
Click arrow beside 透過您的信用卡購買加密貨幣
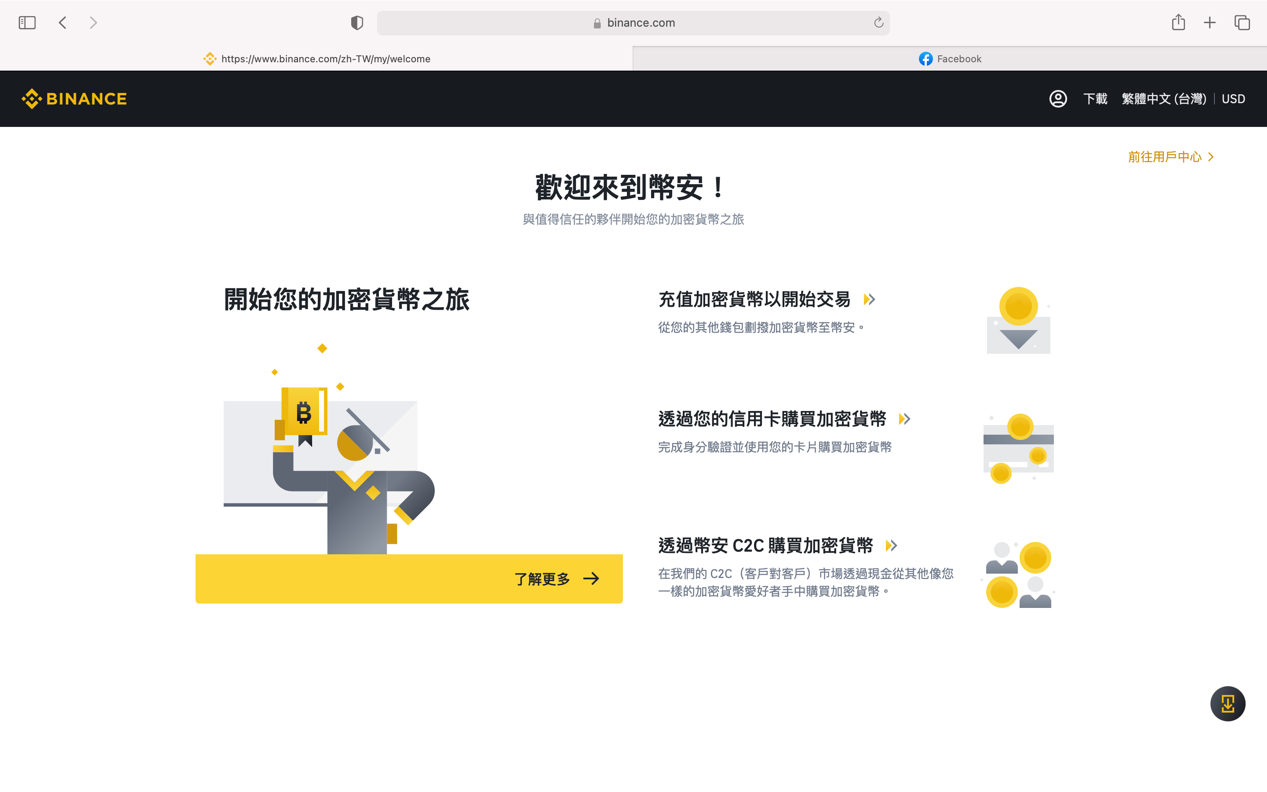click(x=905, y=419)
